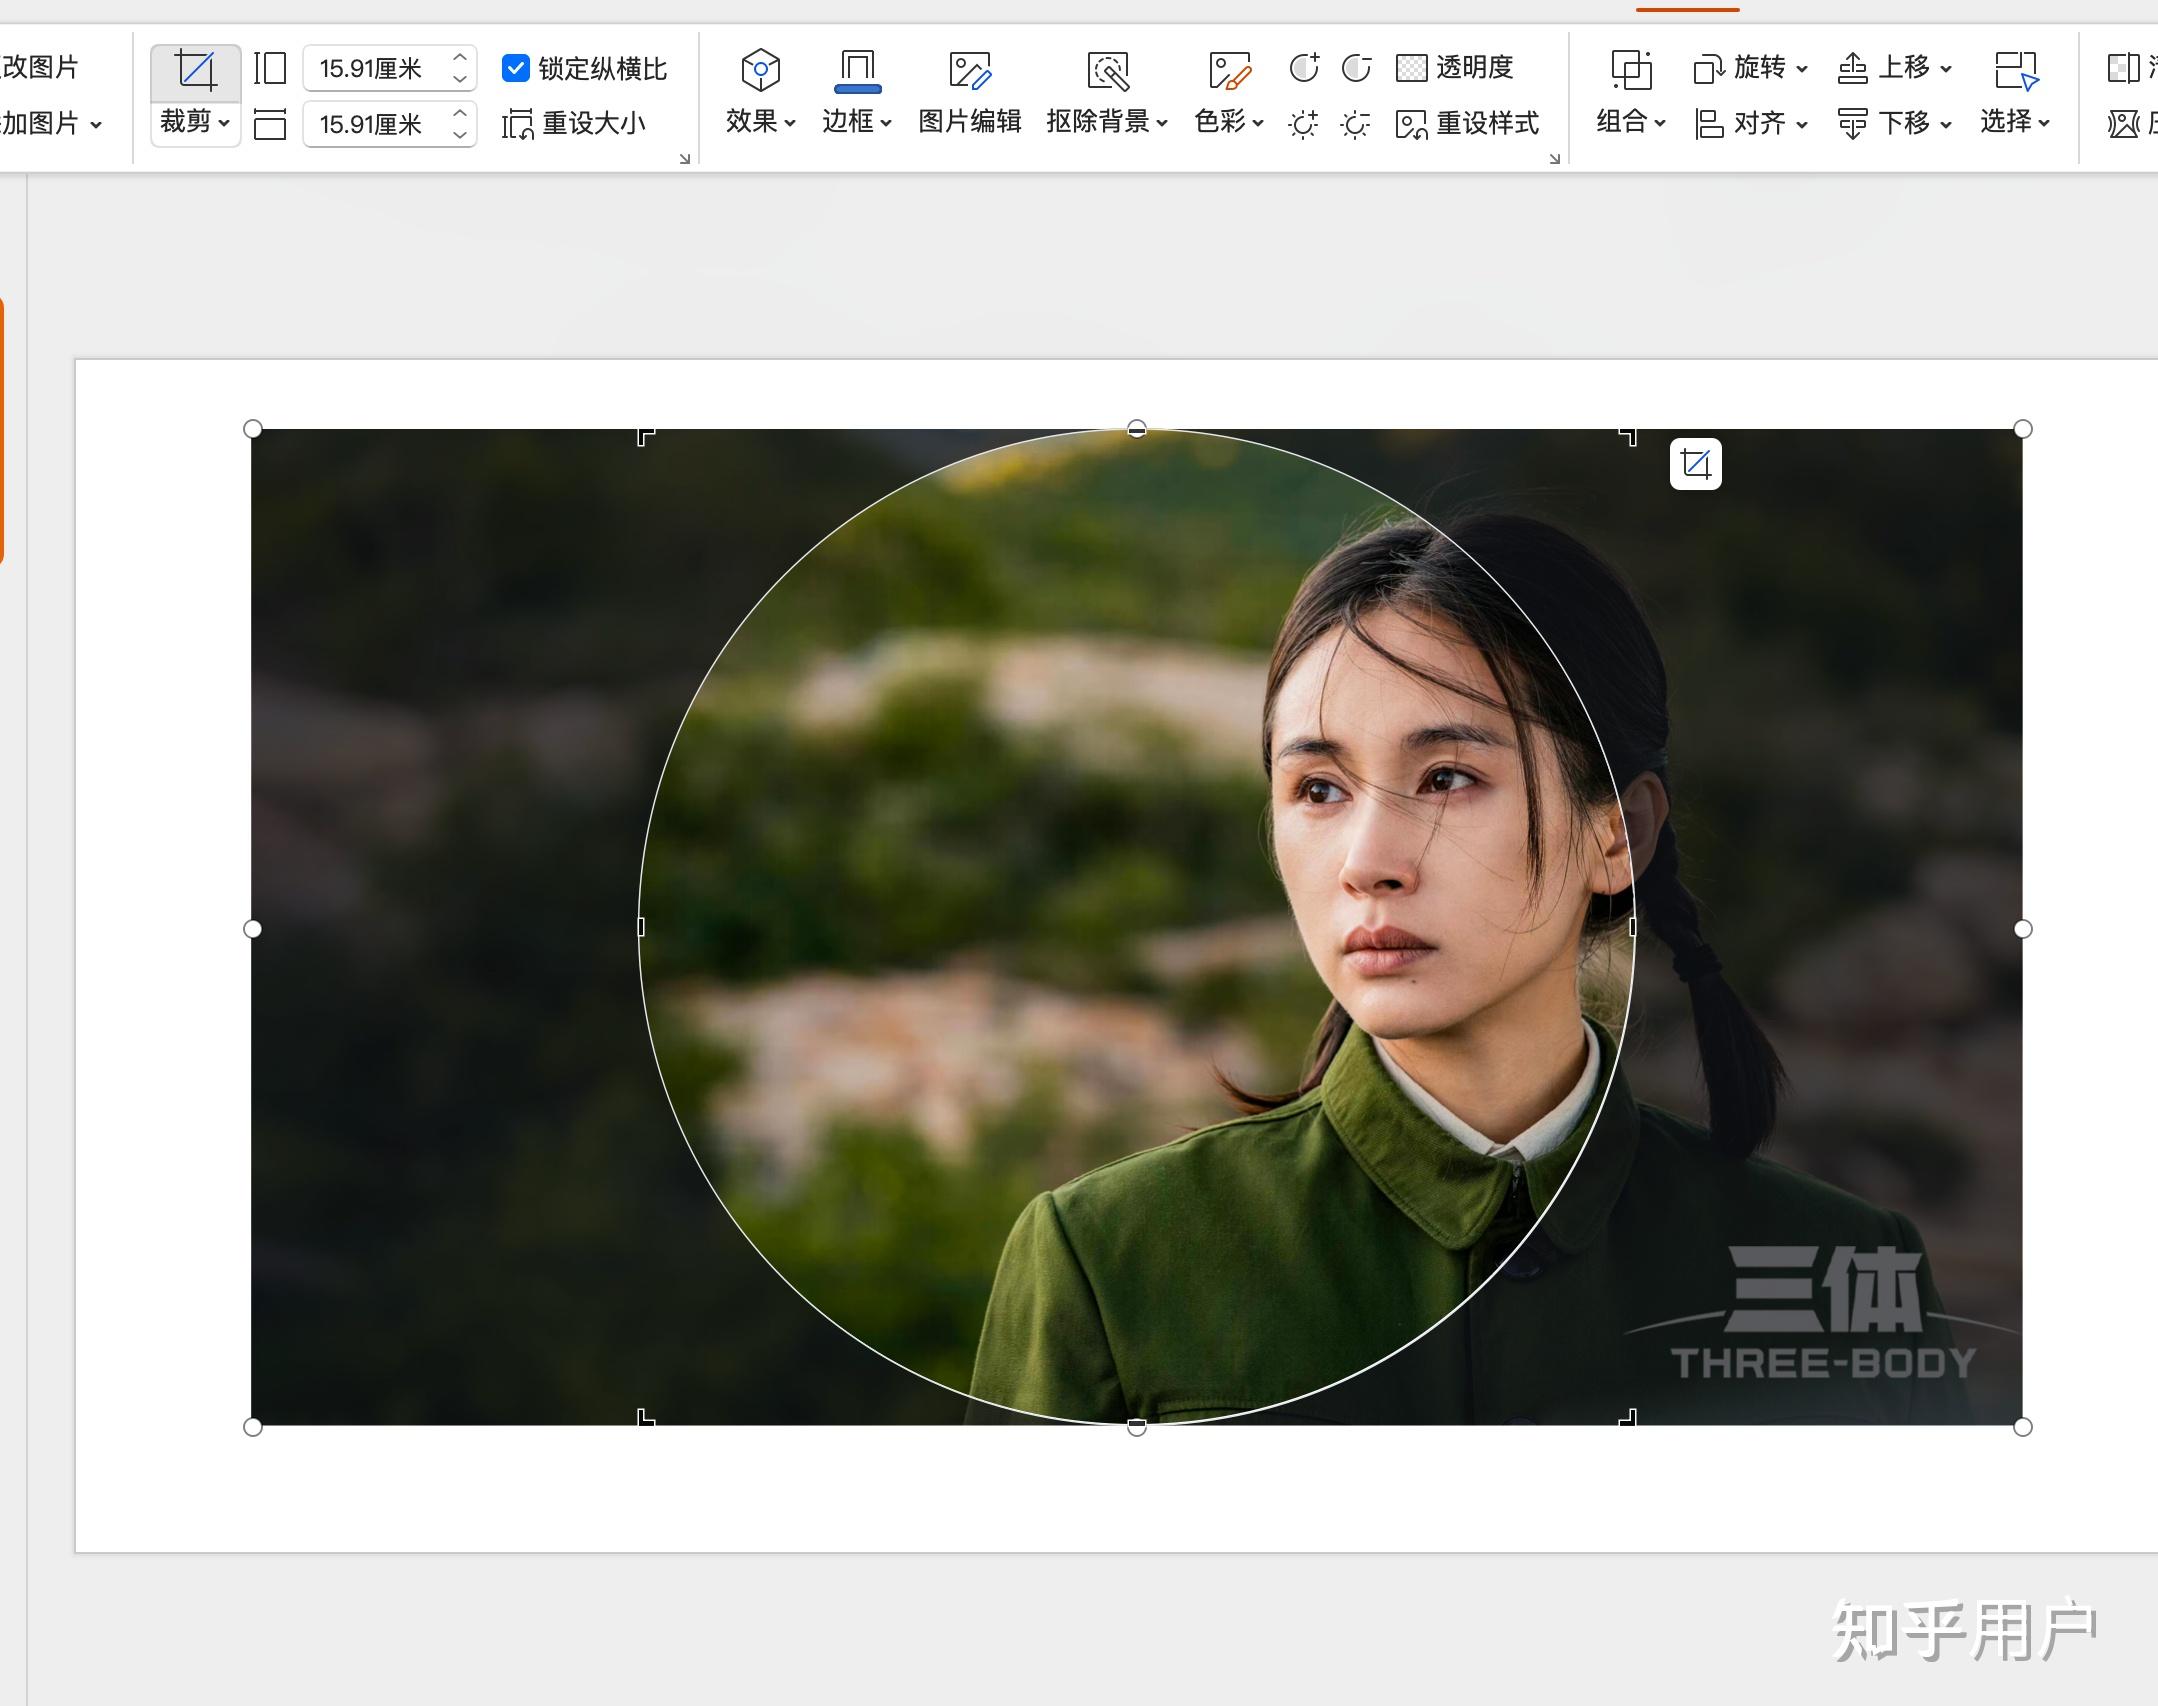Click the decrease brightness icon

[1355, 123]
